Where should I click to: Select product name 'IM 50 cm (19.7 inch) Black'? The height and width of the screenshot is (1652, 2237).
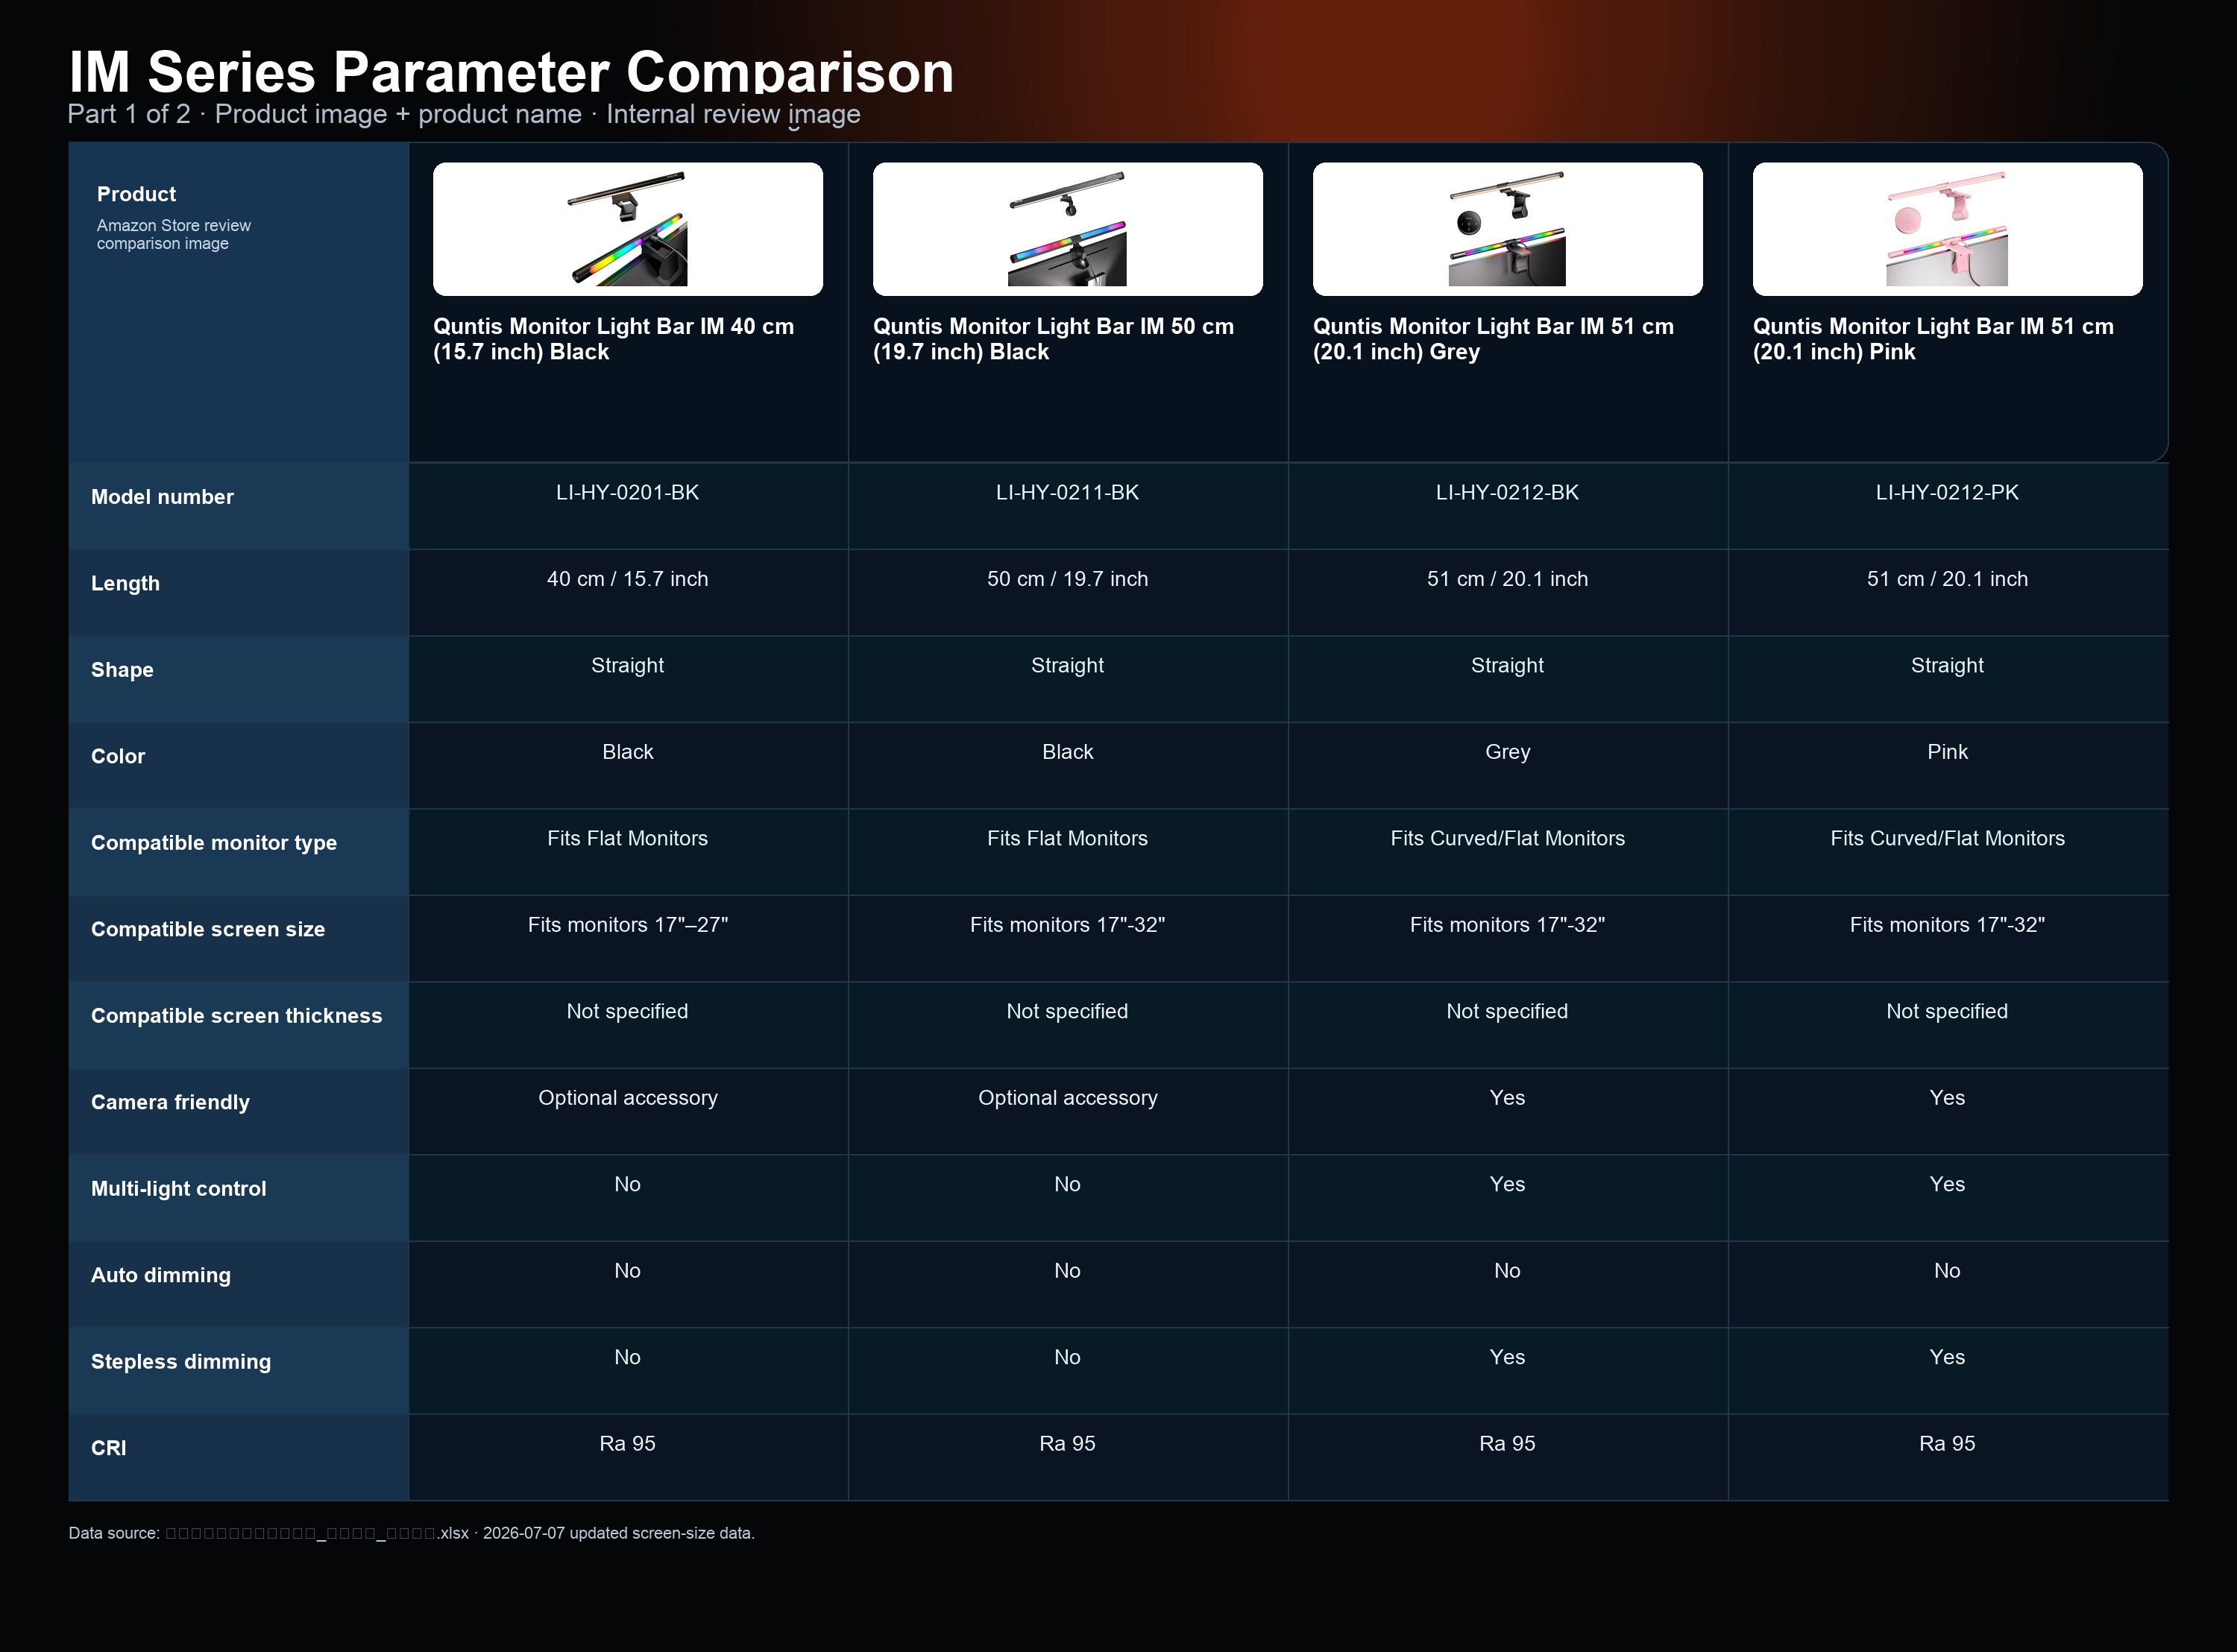[1053, 339]
